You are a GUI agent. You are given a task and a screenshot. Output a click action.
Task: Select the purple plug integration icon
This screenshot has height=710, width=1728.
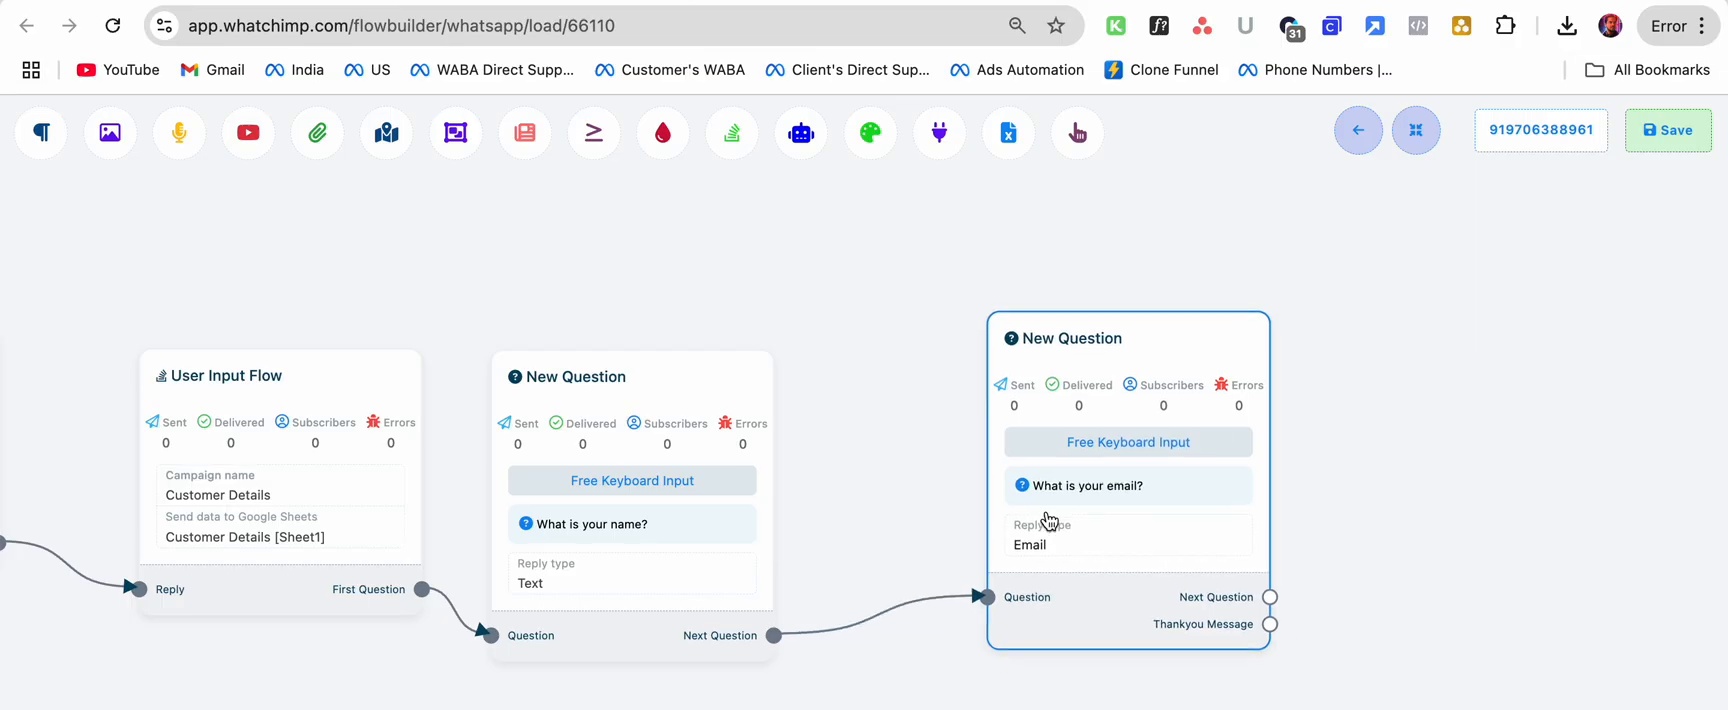pos(940,133)
